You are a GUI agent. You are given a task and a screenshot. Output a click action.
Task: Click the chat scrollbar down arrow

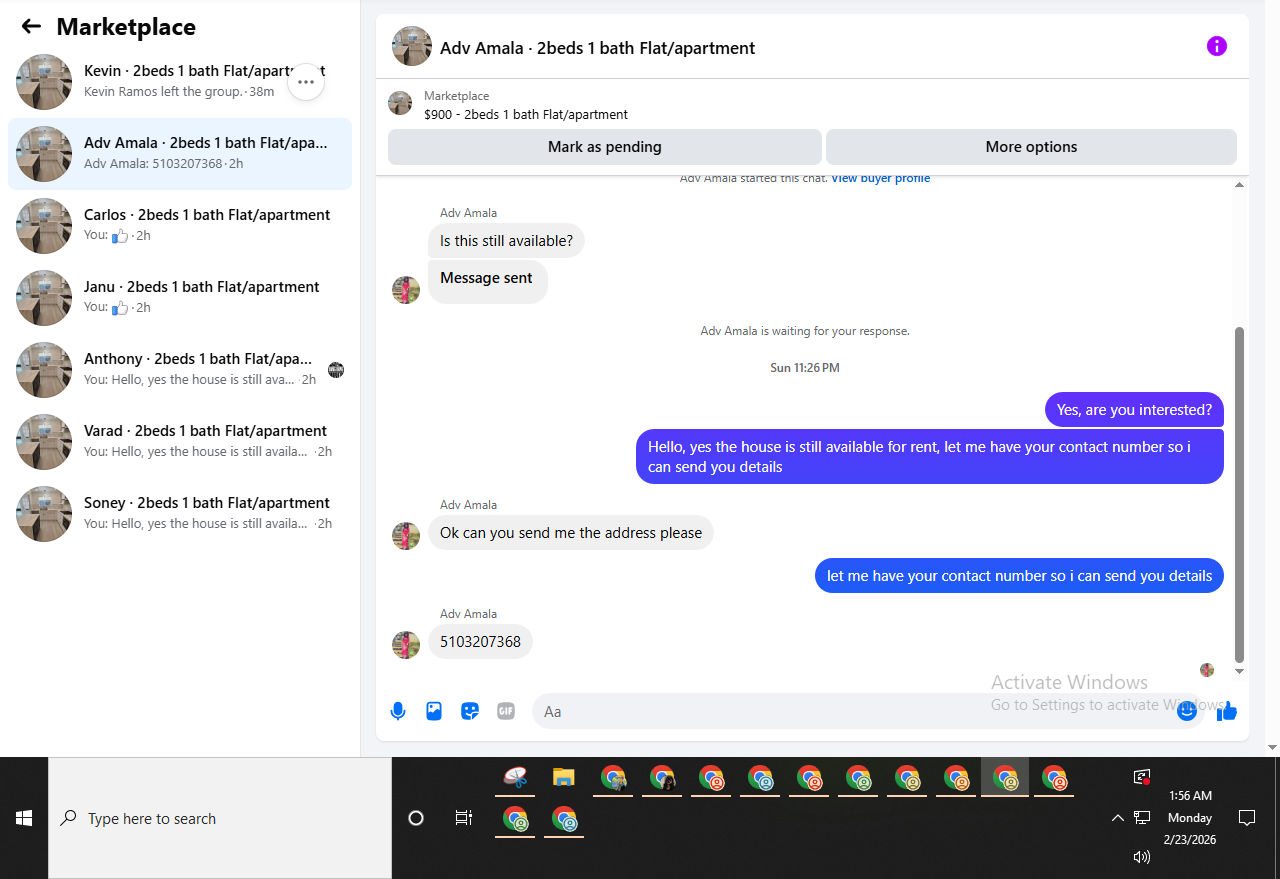point(1240,671)
